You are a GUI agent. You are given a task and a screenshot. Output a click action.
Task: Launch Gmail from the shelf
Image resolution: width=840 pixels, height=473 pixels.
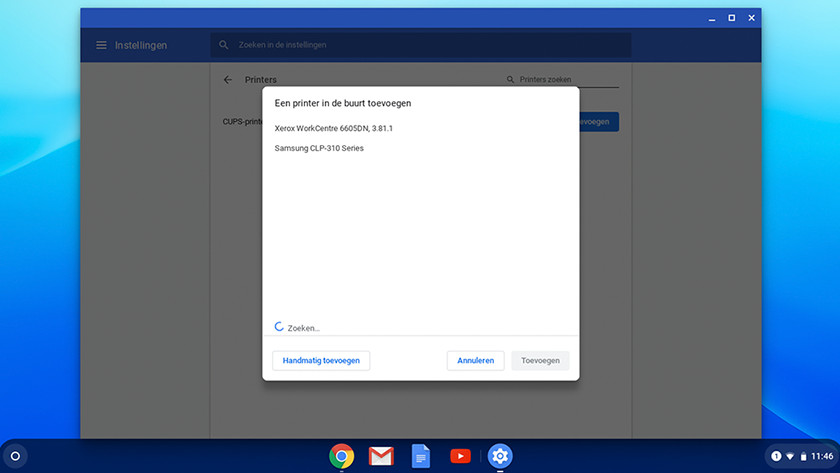coord(381,456)
